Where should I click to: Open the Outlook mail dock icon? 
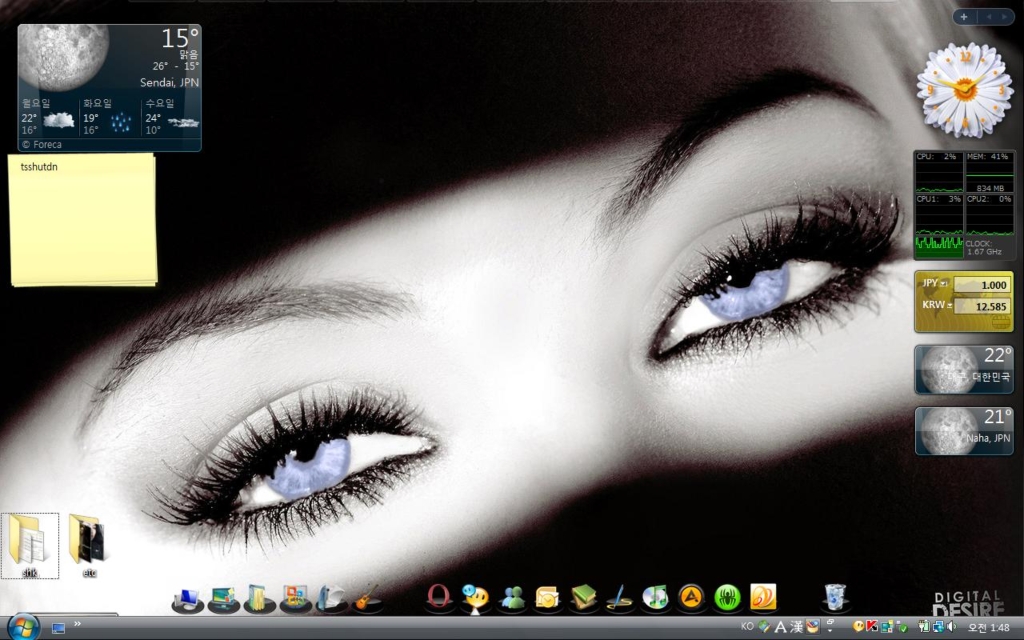547,598
